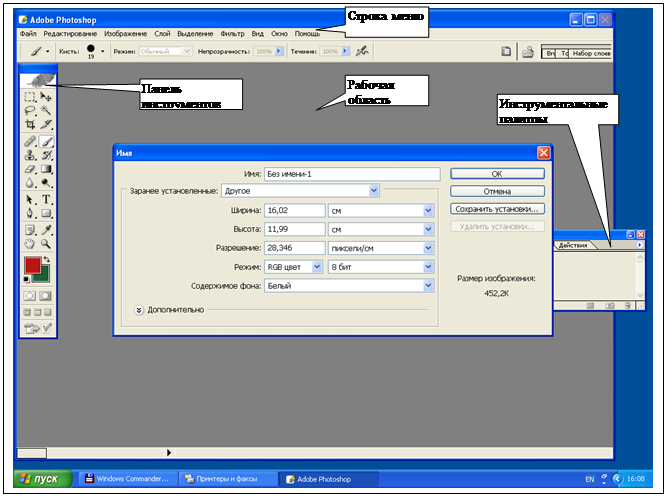
Task: Choose full screen mode
Action: [x=48, y=312]
